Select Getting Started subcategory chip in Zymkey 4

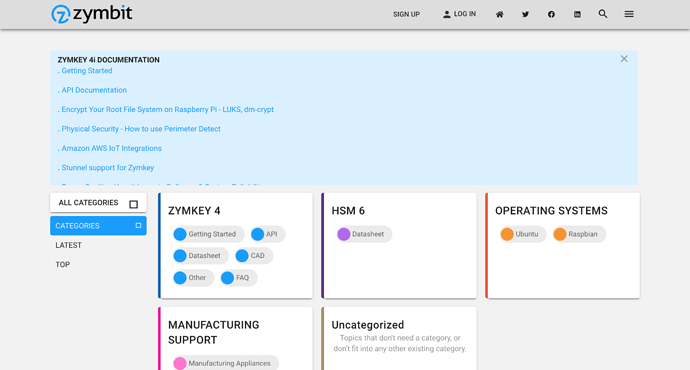tap(208, 234)
